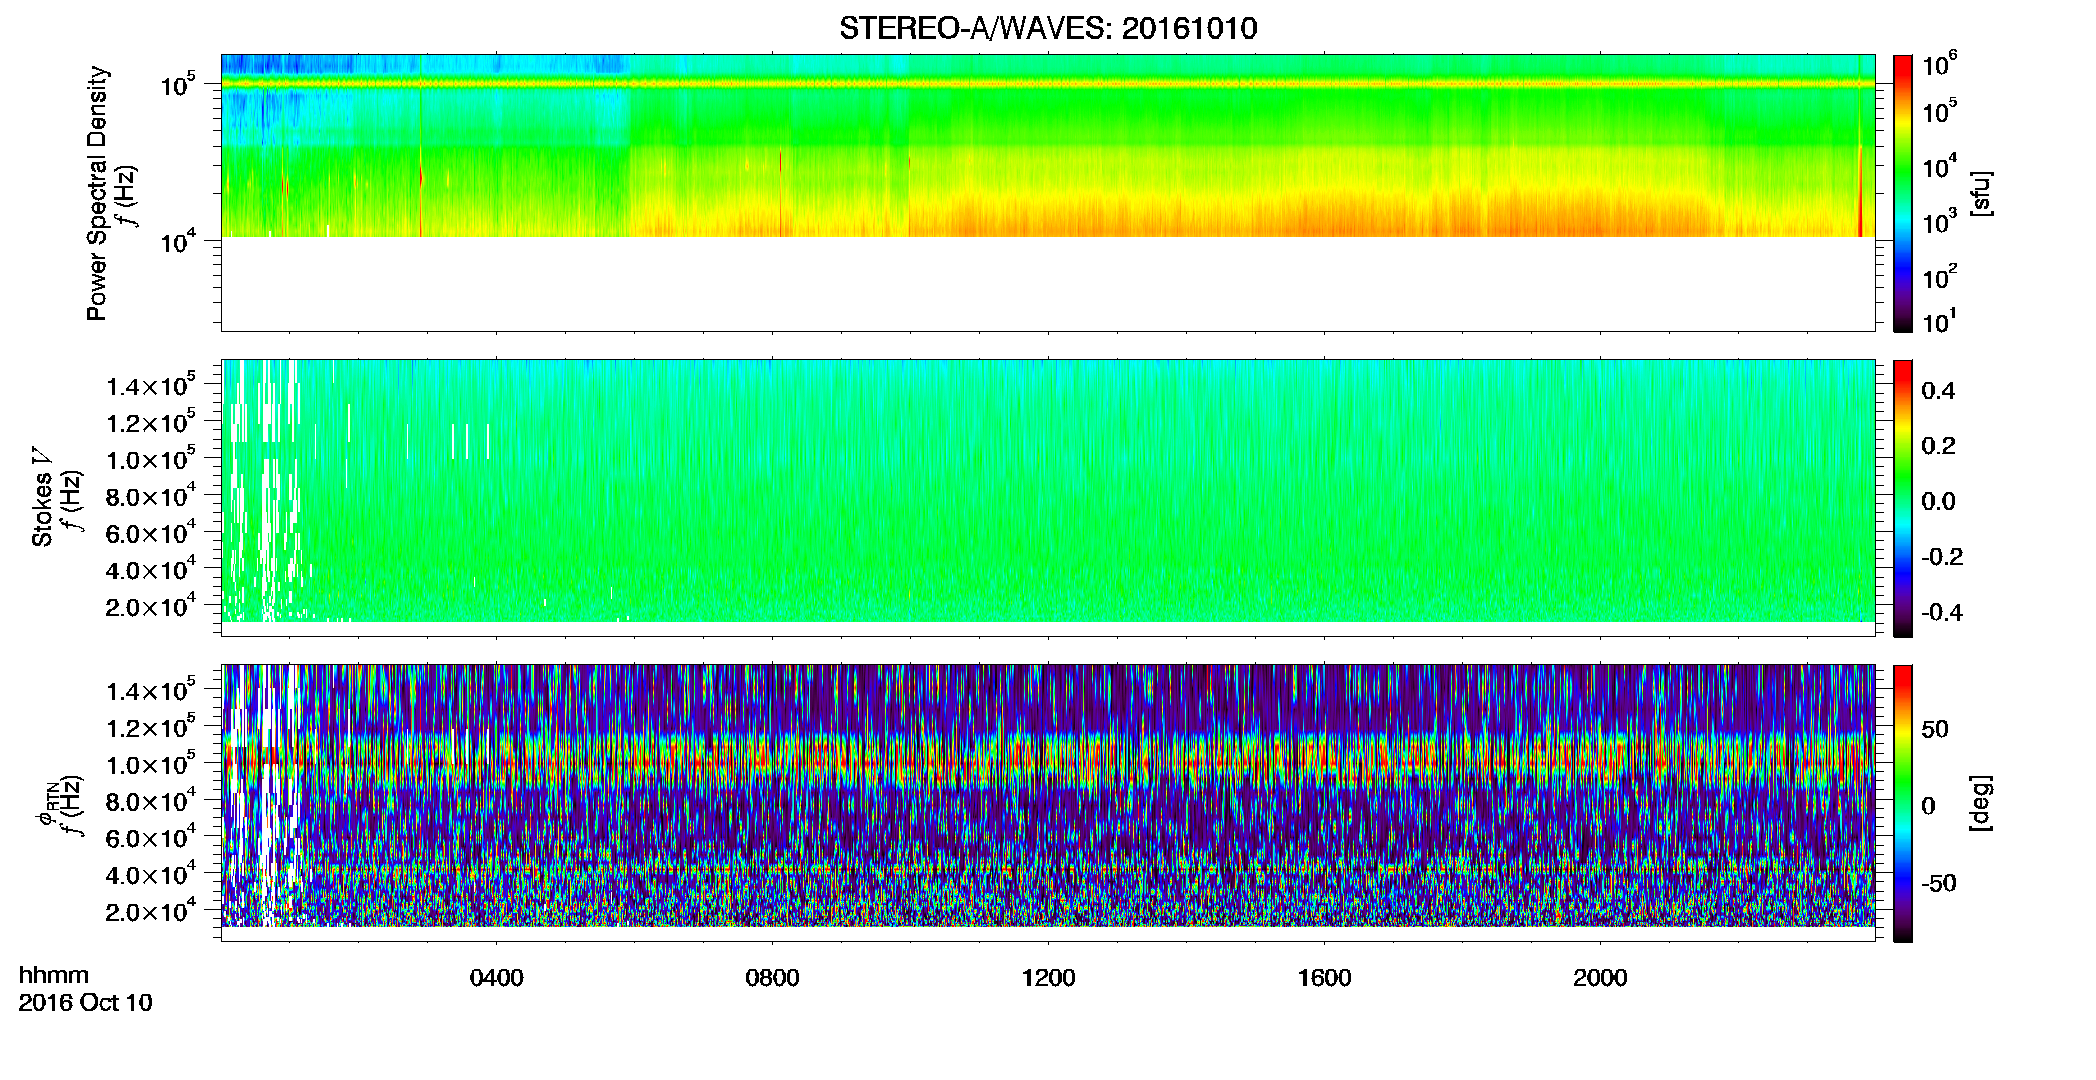Viewport: 2096px width, 1080px height.
Task: Click the [sfu] unit label
Action: 1980,193
